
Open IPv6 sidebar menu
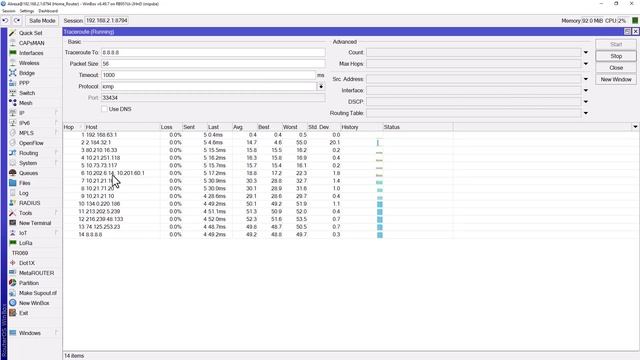coord(24,123)
